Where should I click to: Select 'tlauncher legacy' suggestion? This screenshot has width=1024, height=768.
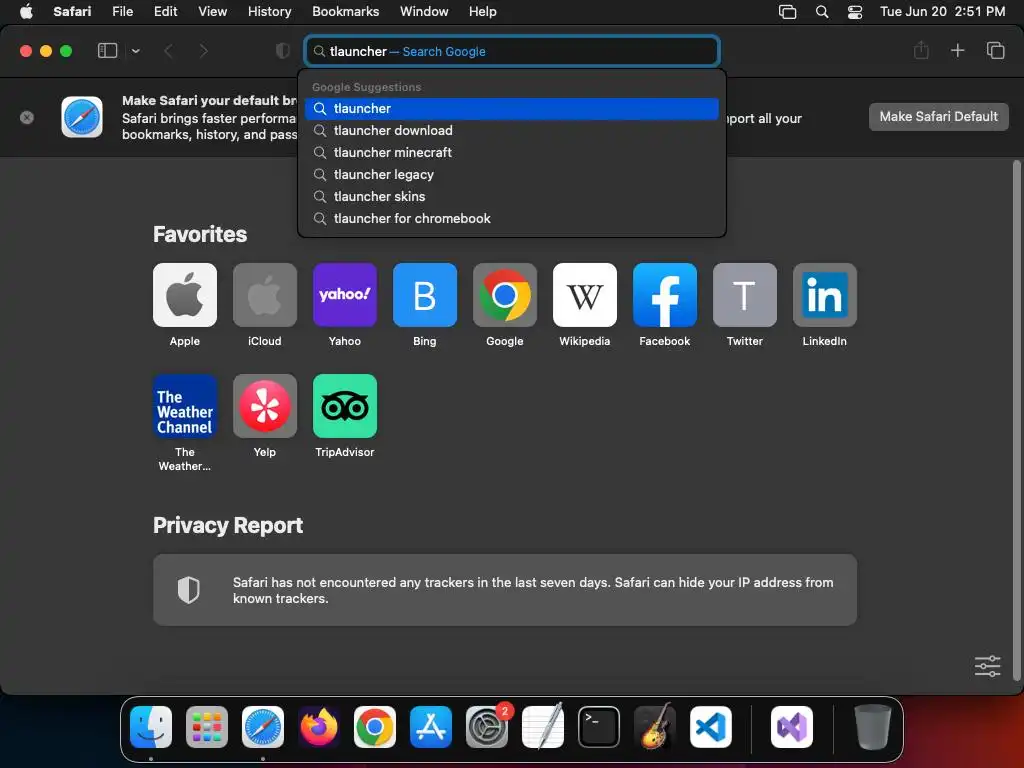(512, 174)
